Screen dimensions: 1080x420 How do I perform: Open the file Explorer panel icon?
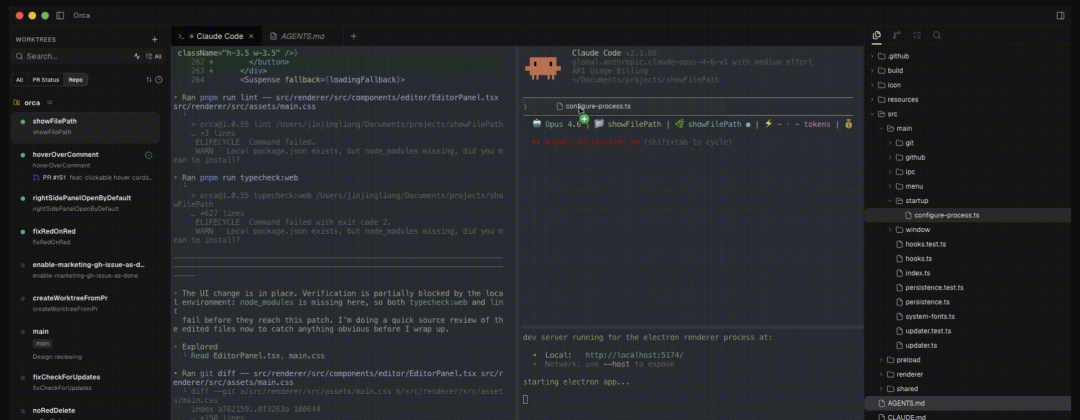[x=877, y=35]
